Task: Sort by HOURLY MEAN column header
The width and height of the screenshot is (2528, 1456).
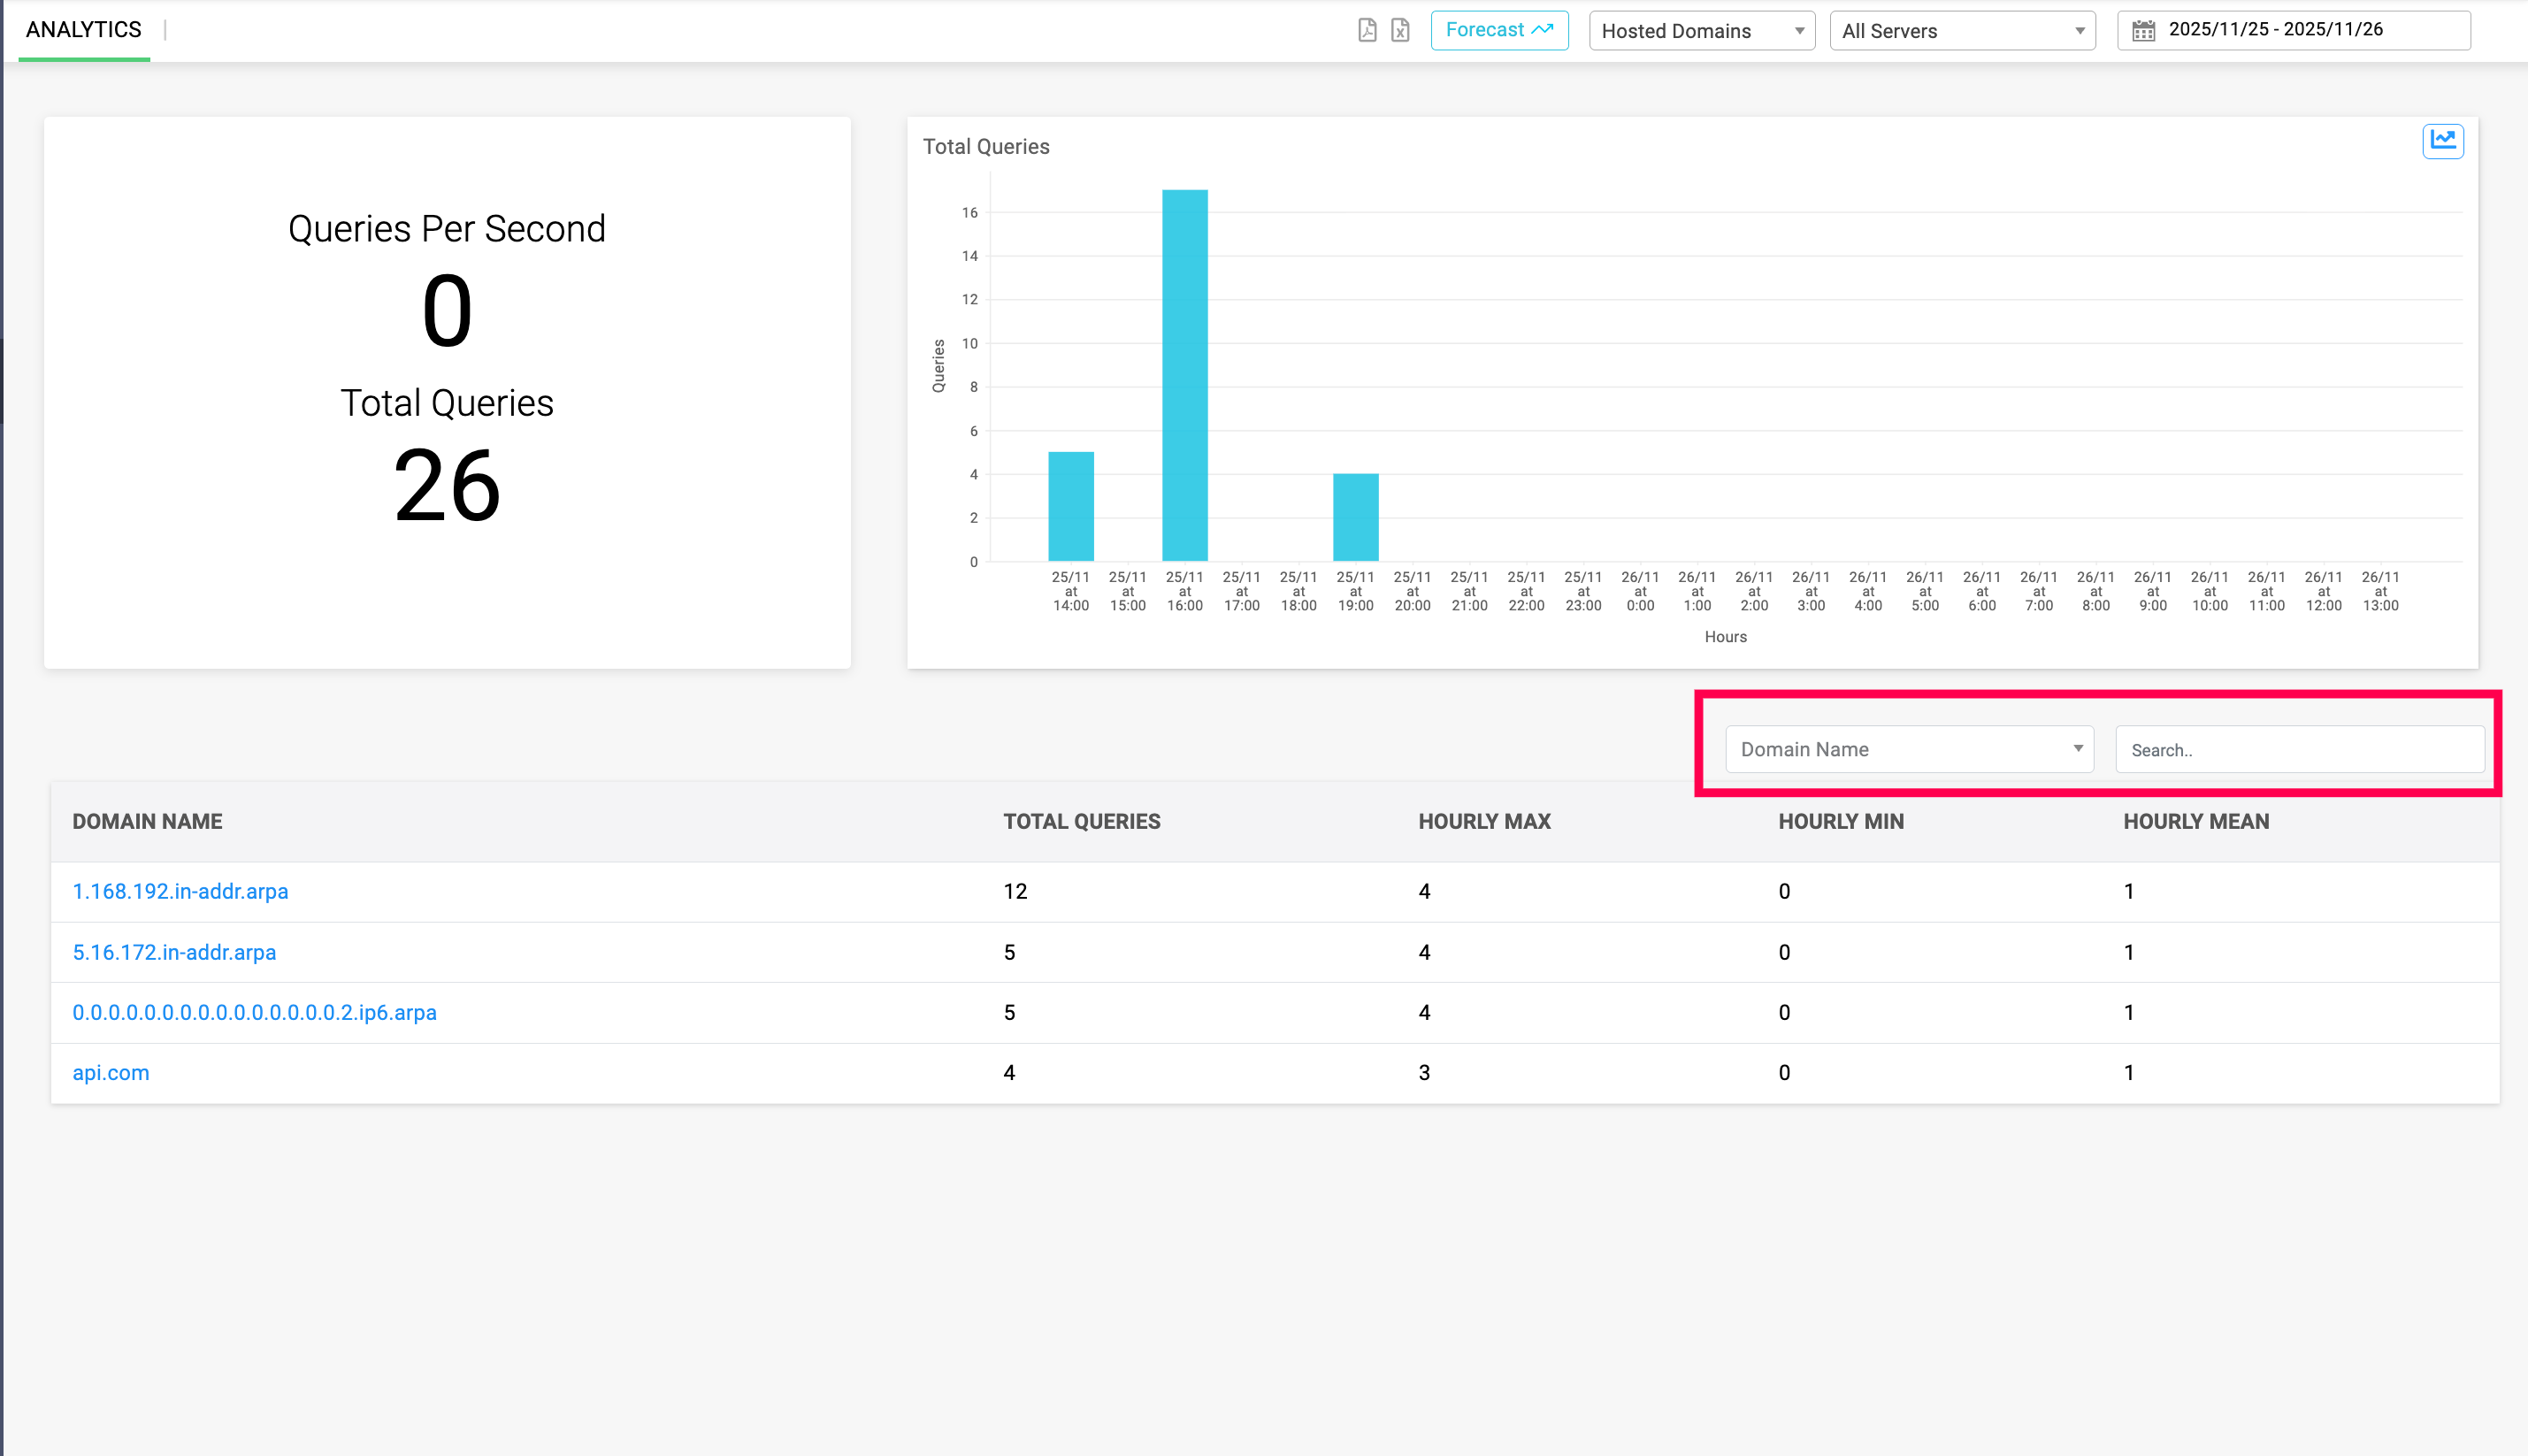Action: point(2196,821)
